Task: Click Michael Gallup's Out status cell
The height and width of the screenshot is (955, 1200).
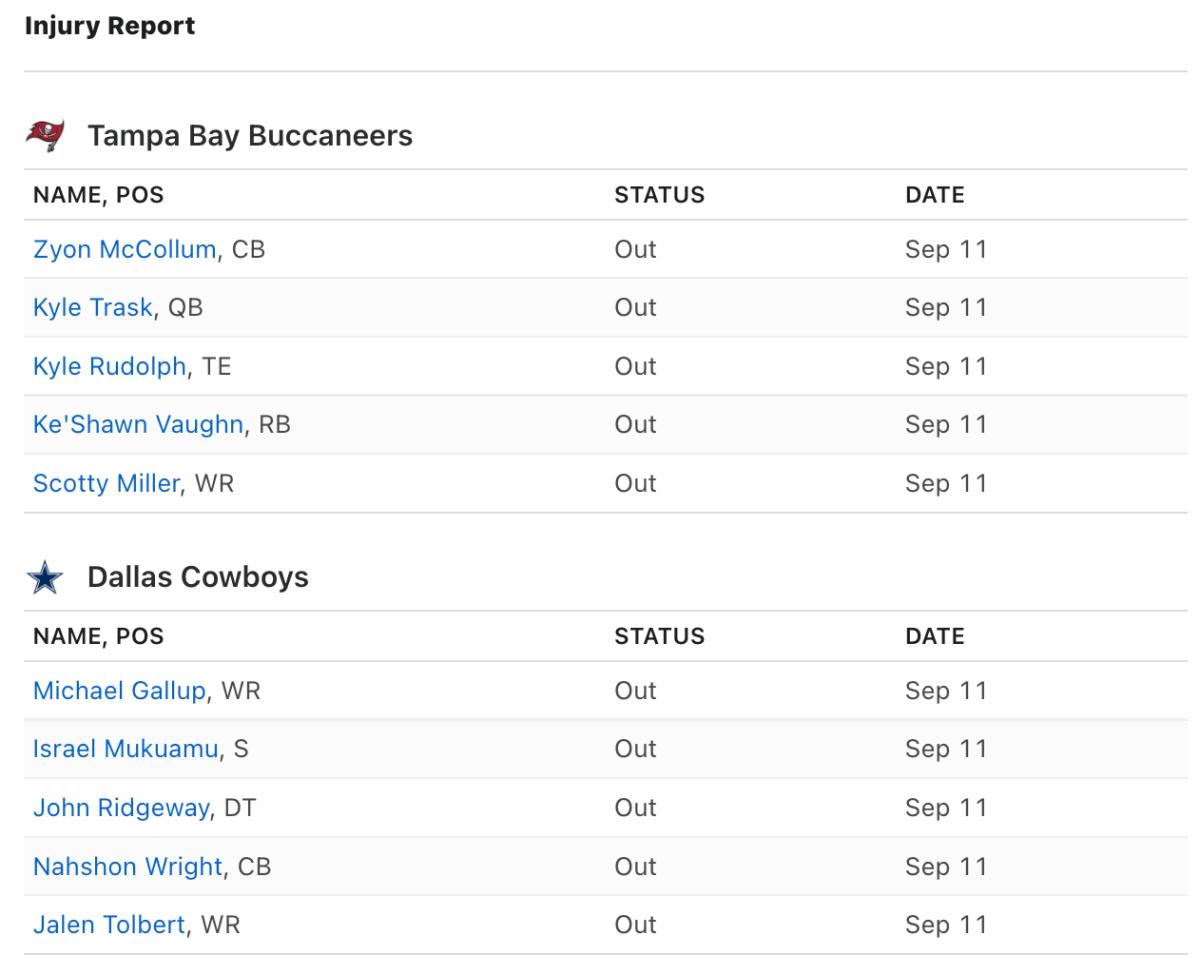Action: 635,691
